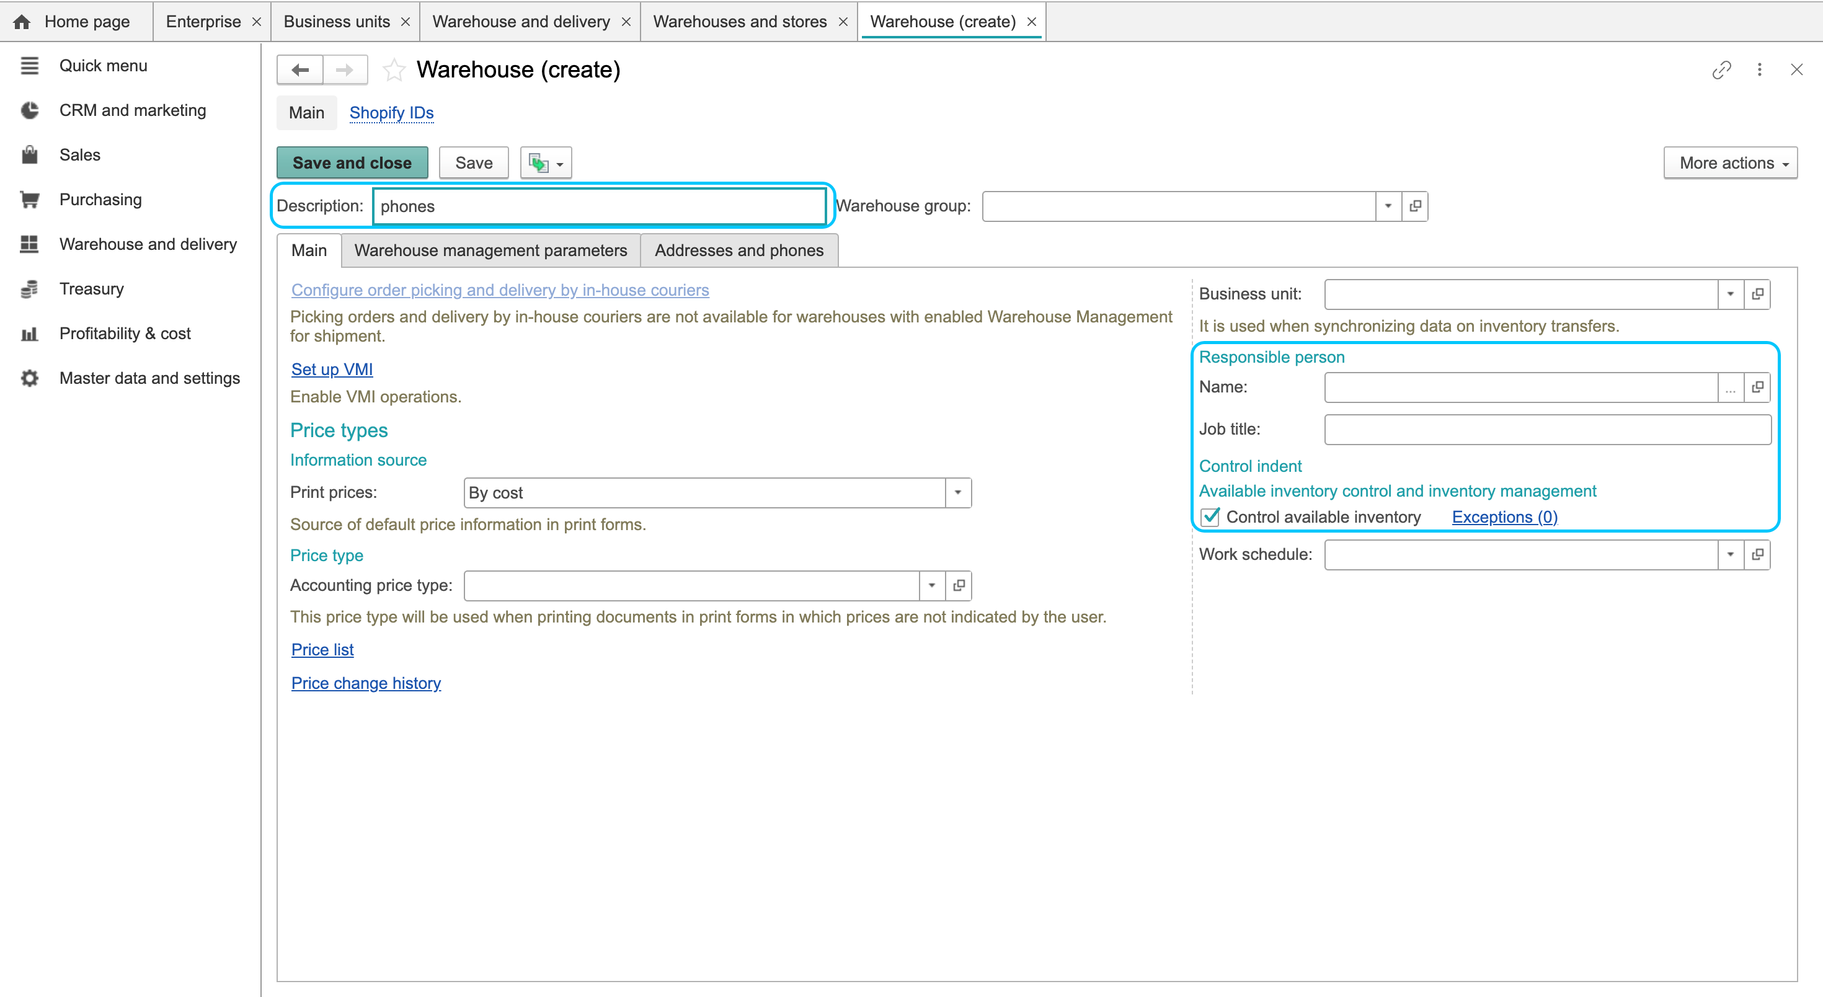Go back with the left arrow button
Image resolution: width=1823 pixels, height=997 pixels.
300,70
